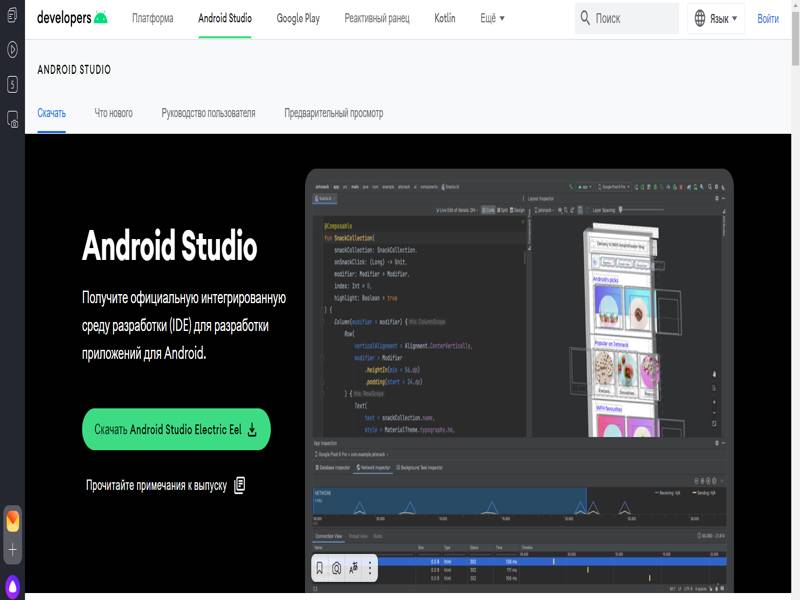Open the orange mail app in sidebar
This screenshot has height=600, width=800.
pyautogui.click(x=12, y=521)
